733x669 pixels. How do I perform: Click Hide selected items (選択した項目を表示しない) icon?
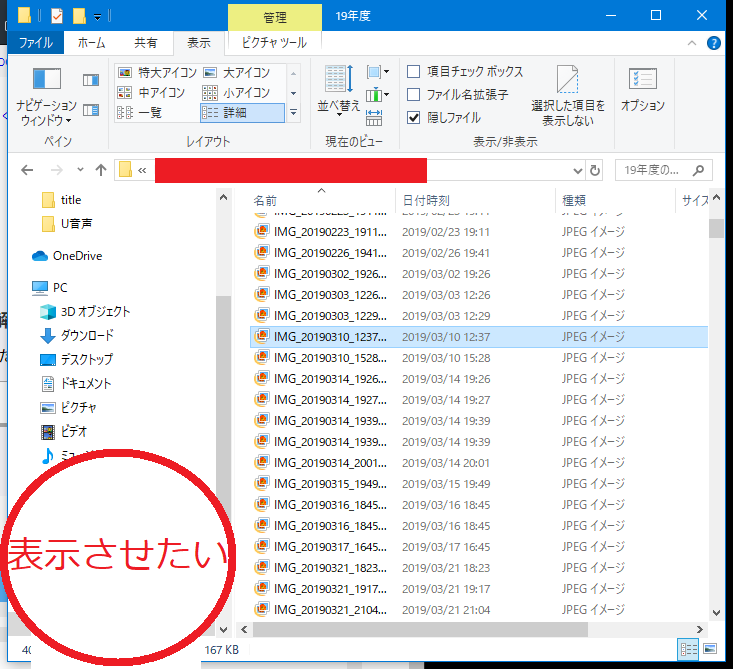pos(568,95)
